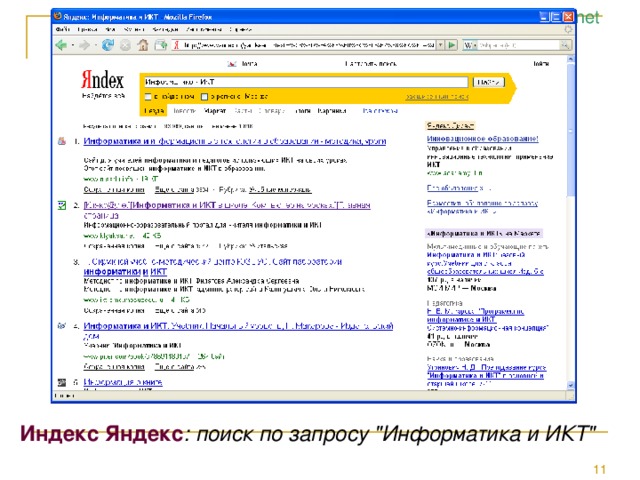Click the Forward navigation arrow

pyautogui.click(x=84, y=45)
